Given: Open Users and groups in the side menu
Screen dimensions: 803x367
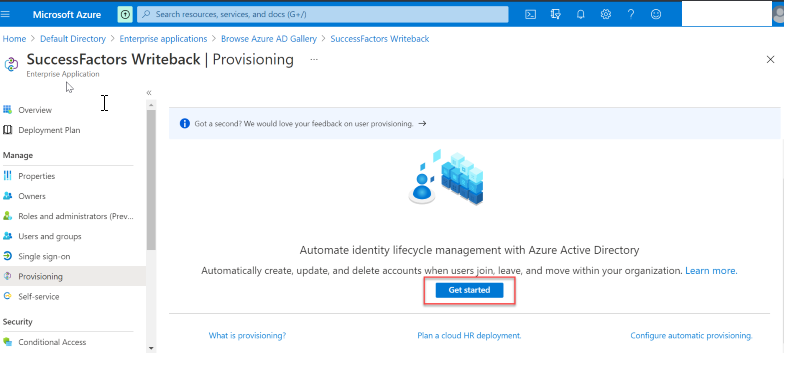Looking at the screenshot, I should click(x=50, y=236).
